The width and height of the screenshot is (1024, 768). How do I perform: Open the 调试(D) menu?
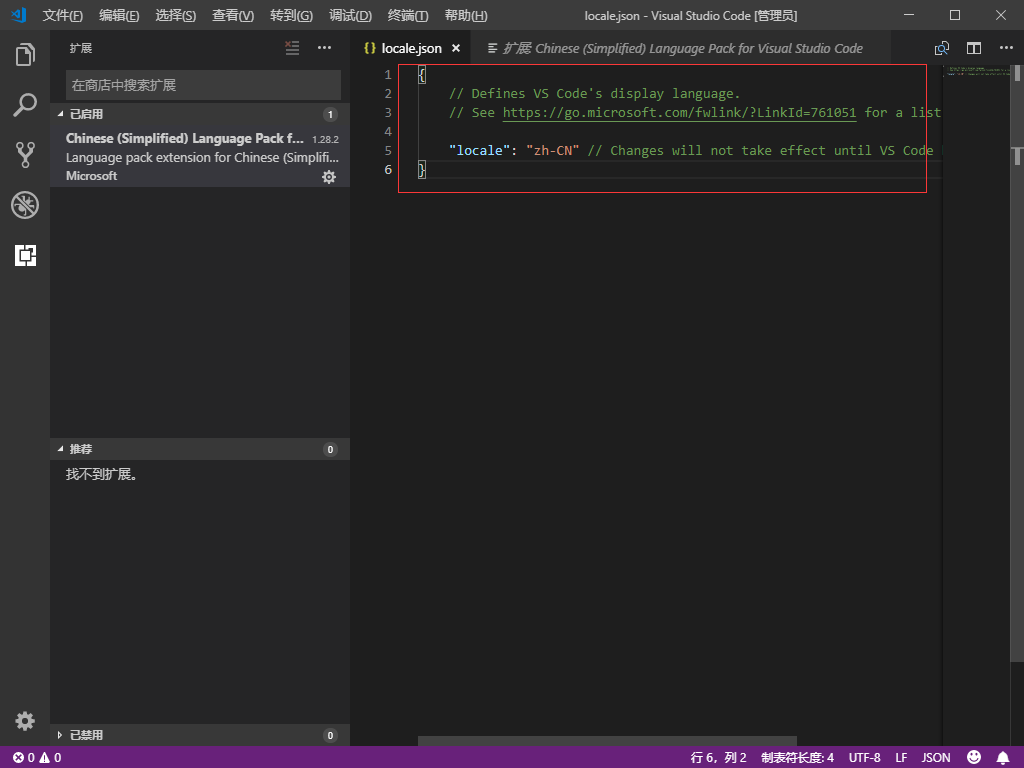(351, 16)
